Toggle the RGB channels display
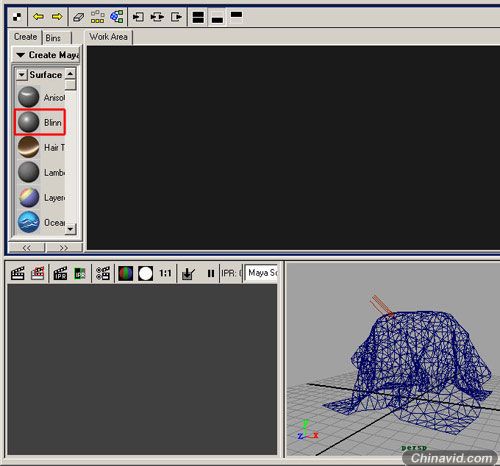Image resolution: width=500 pixels, height=466 pixels. tap(125, 273)
